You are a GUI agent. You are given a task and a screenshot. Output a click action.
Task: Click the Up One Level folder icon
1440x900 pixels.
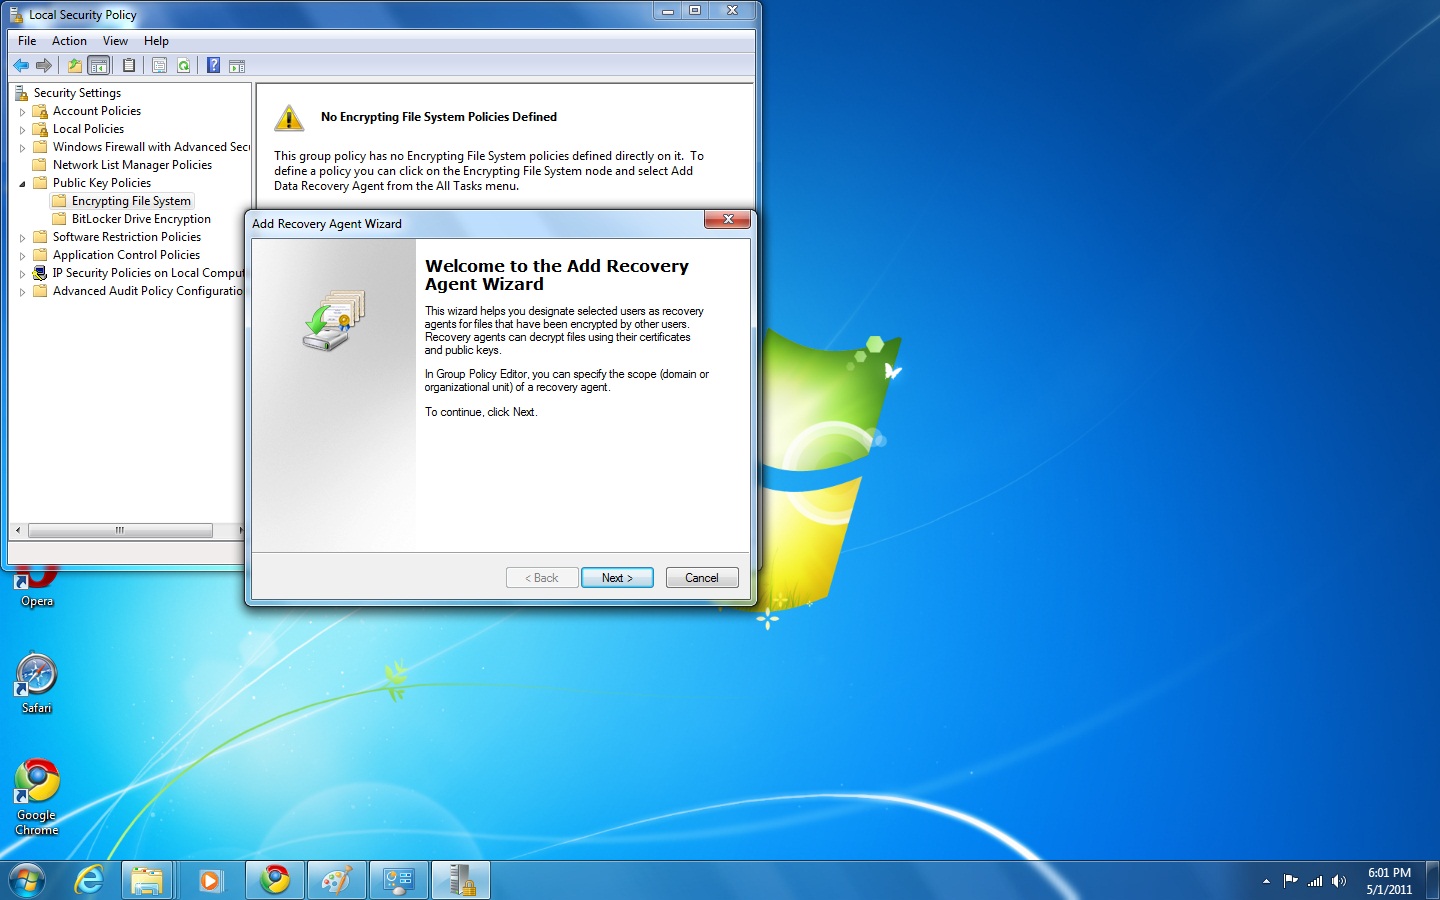pos(74,66)
